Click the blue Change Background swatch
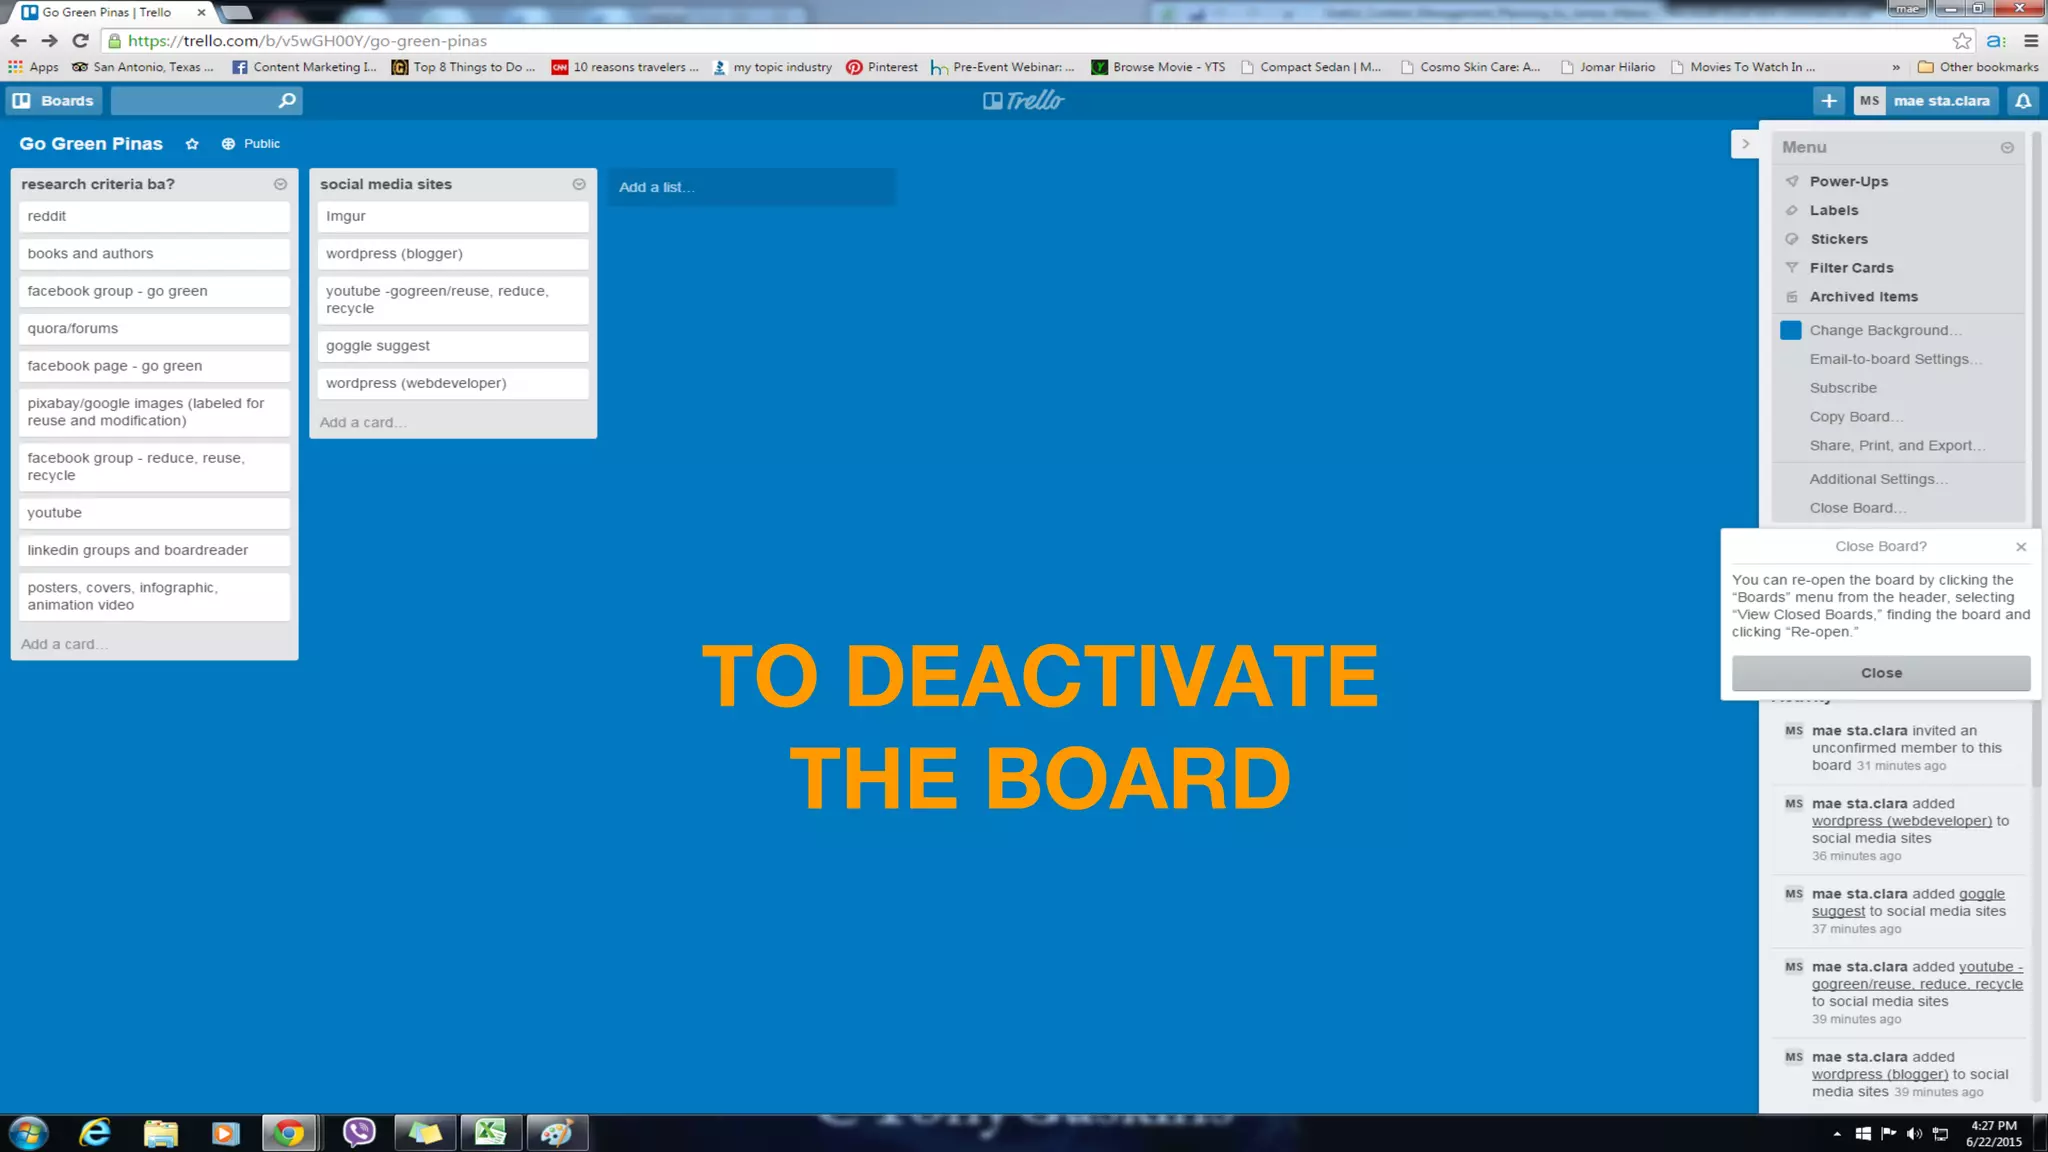This screenshot has width=2048, height=1152. pos(1791,330)
